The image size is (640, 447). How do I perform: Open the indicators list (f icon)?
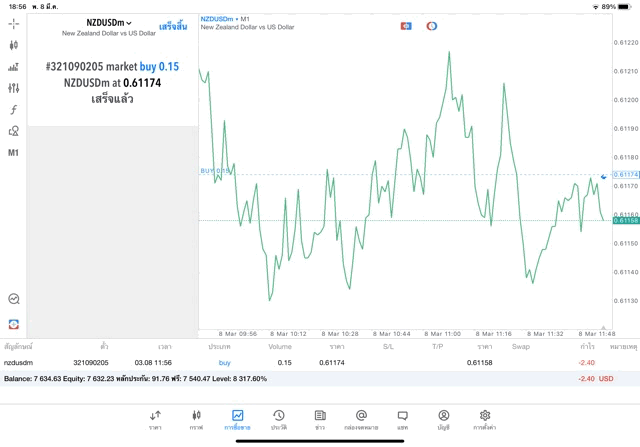click(14, 109)
